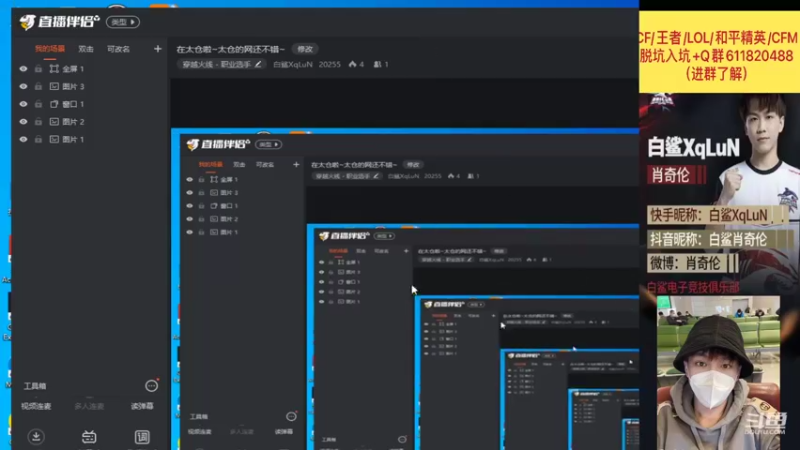This screenshot has width=800, height=450.
Task: Click the flame popularity icon
Action: point(353,64)
